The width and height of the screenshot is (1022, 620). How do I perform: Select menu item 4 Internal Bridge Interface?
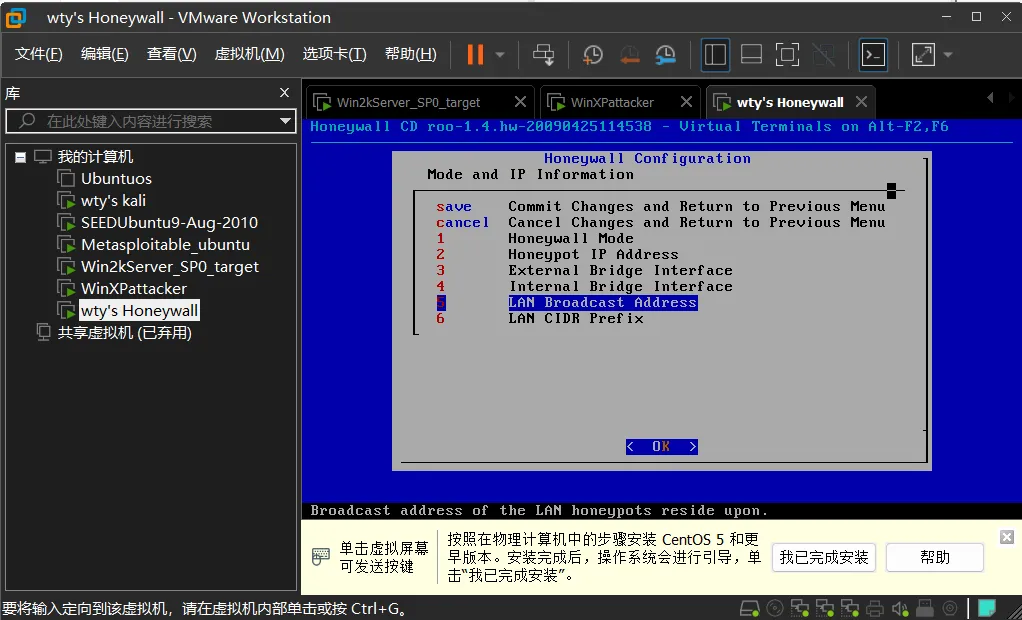(620, 286)
